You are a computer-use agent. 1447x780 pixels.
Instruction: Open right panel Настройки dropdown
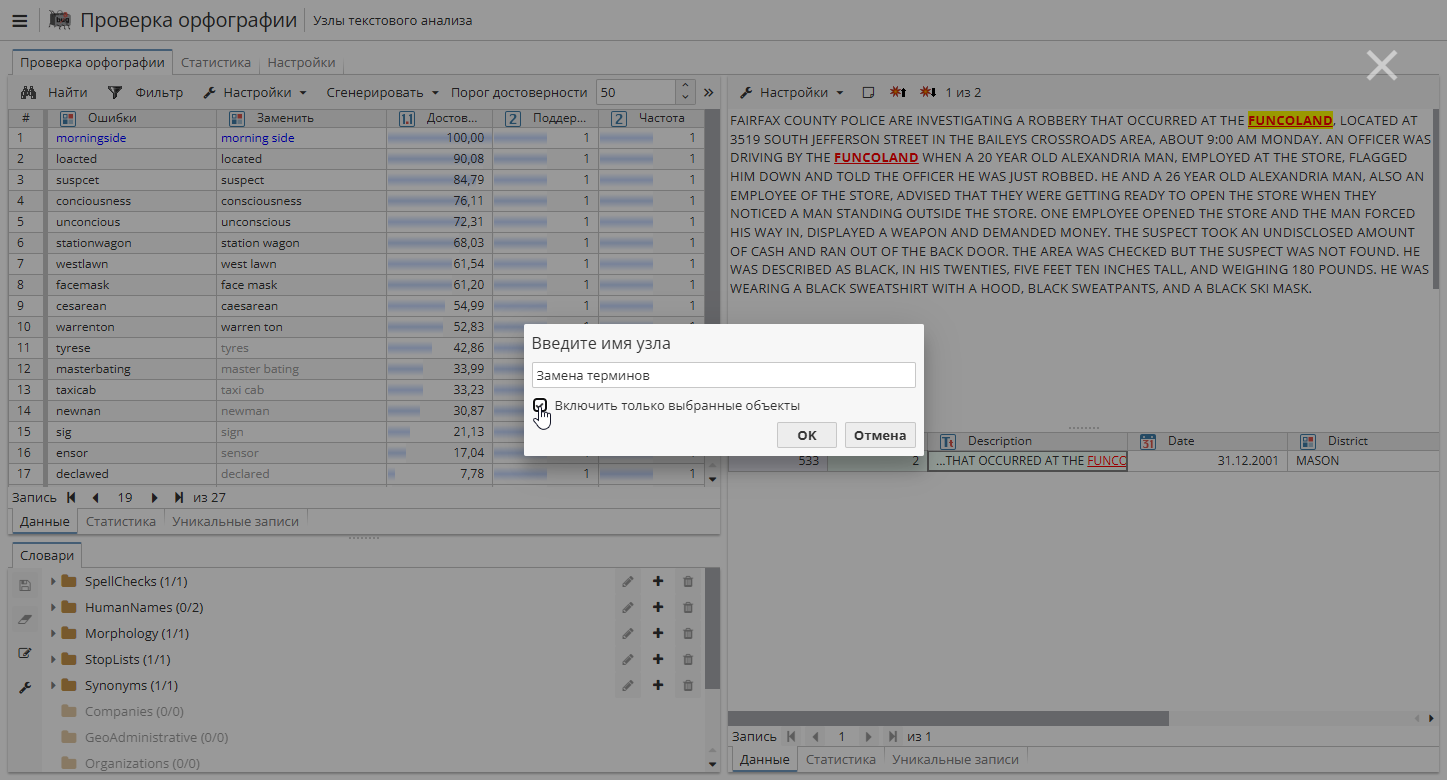[x=792, y=92]
